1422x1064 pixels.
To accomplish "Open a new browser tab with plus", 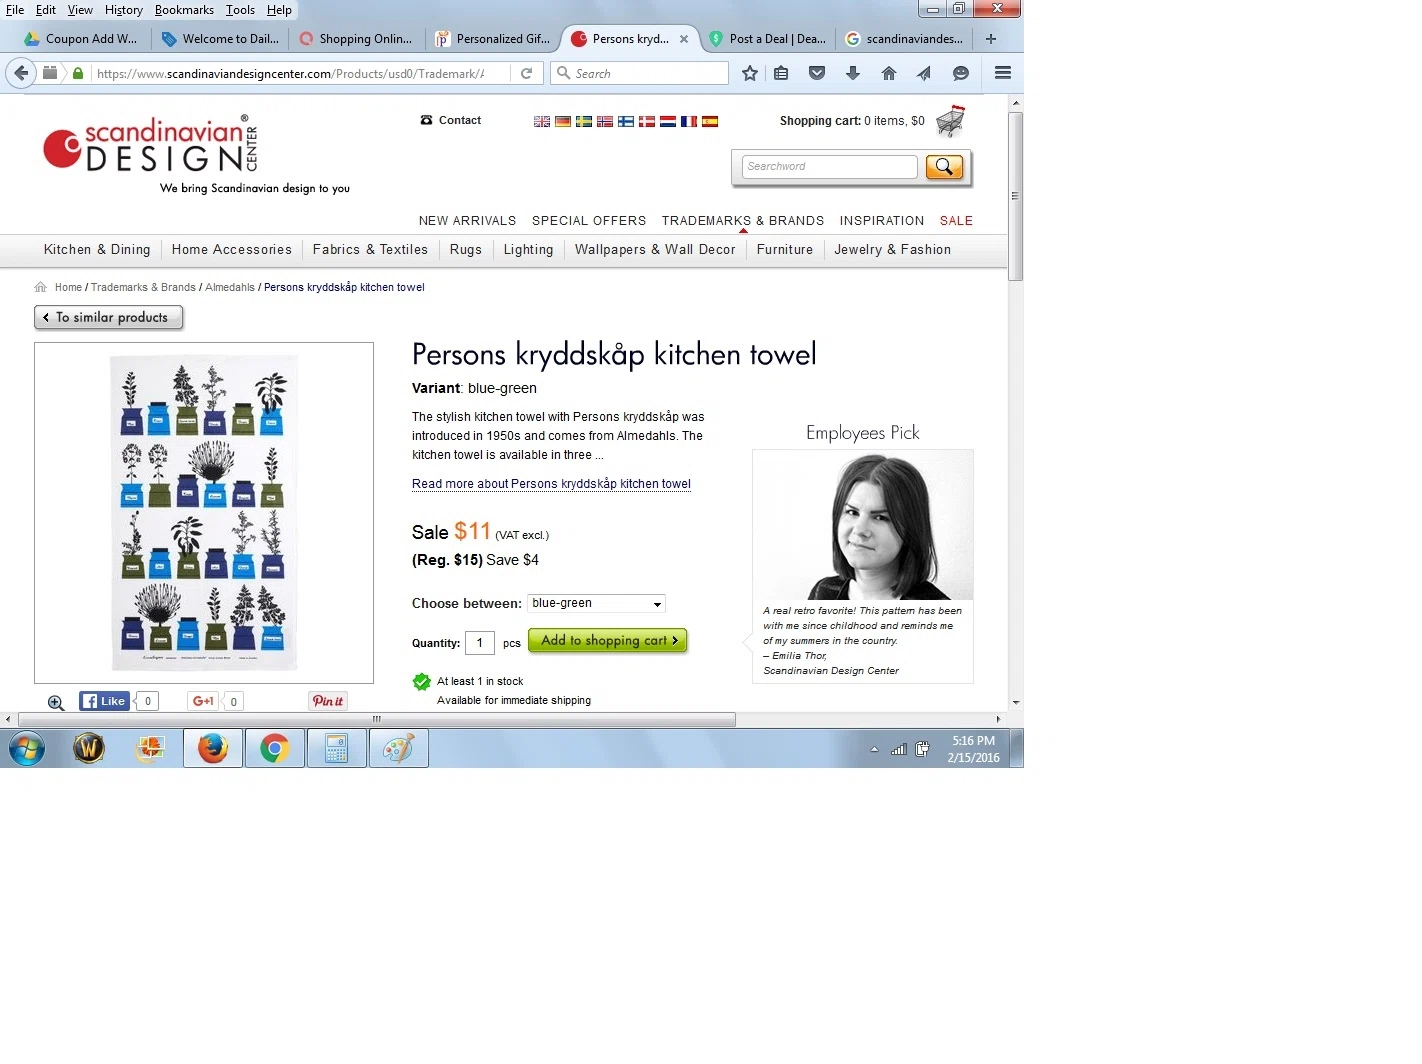I will [991, 39].
